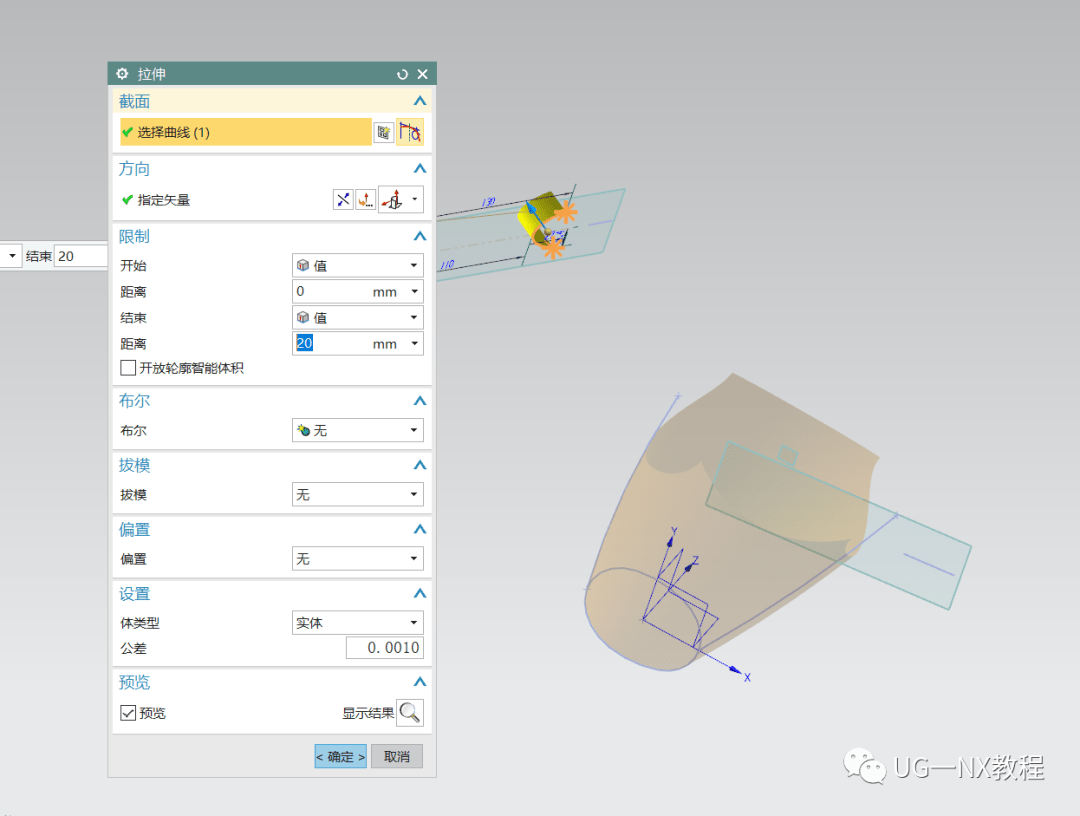Click the 公差 tolerance field
The height and width of the screenshot is (816, 1080).
384,647
